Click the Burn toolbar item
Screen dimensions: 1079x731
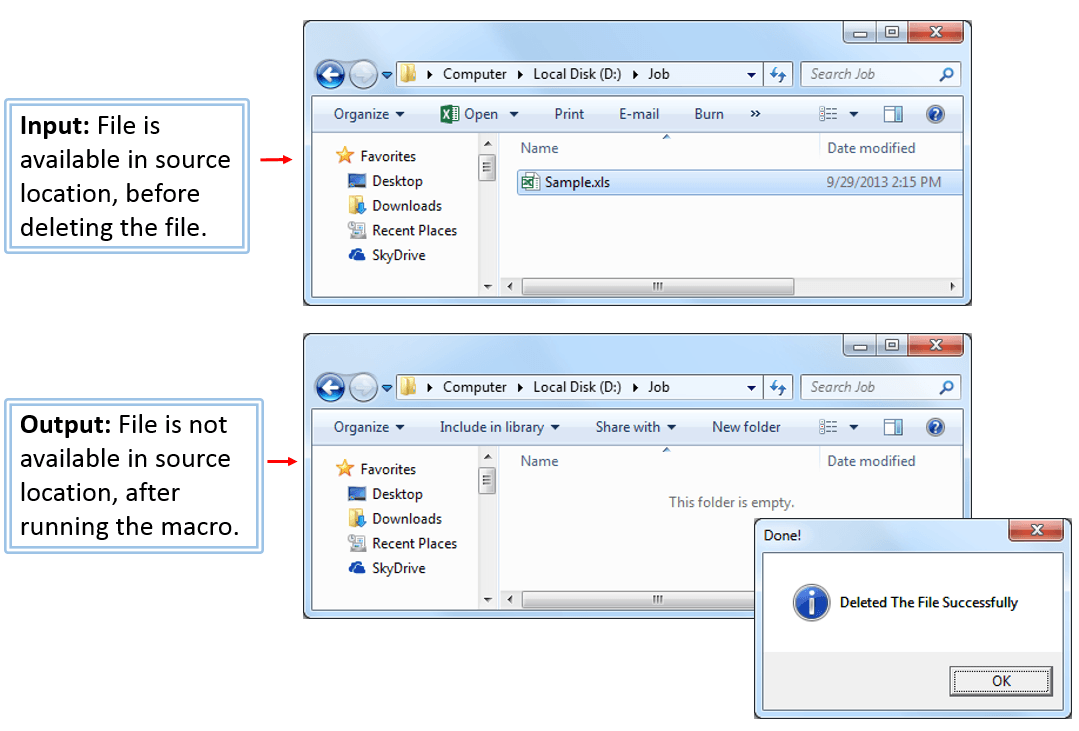[x=708, y=113]
